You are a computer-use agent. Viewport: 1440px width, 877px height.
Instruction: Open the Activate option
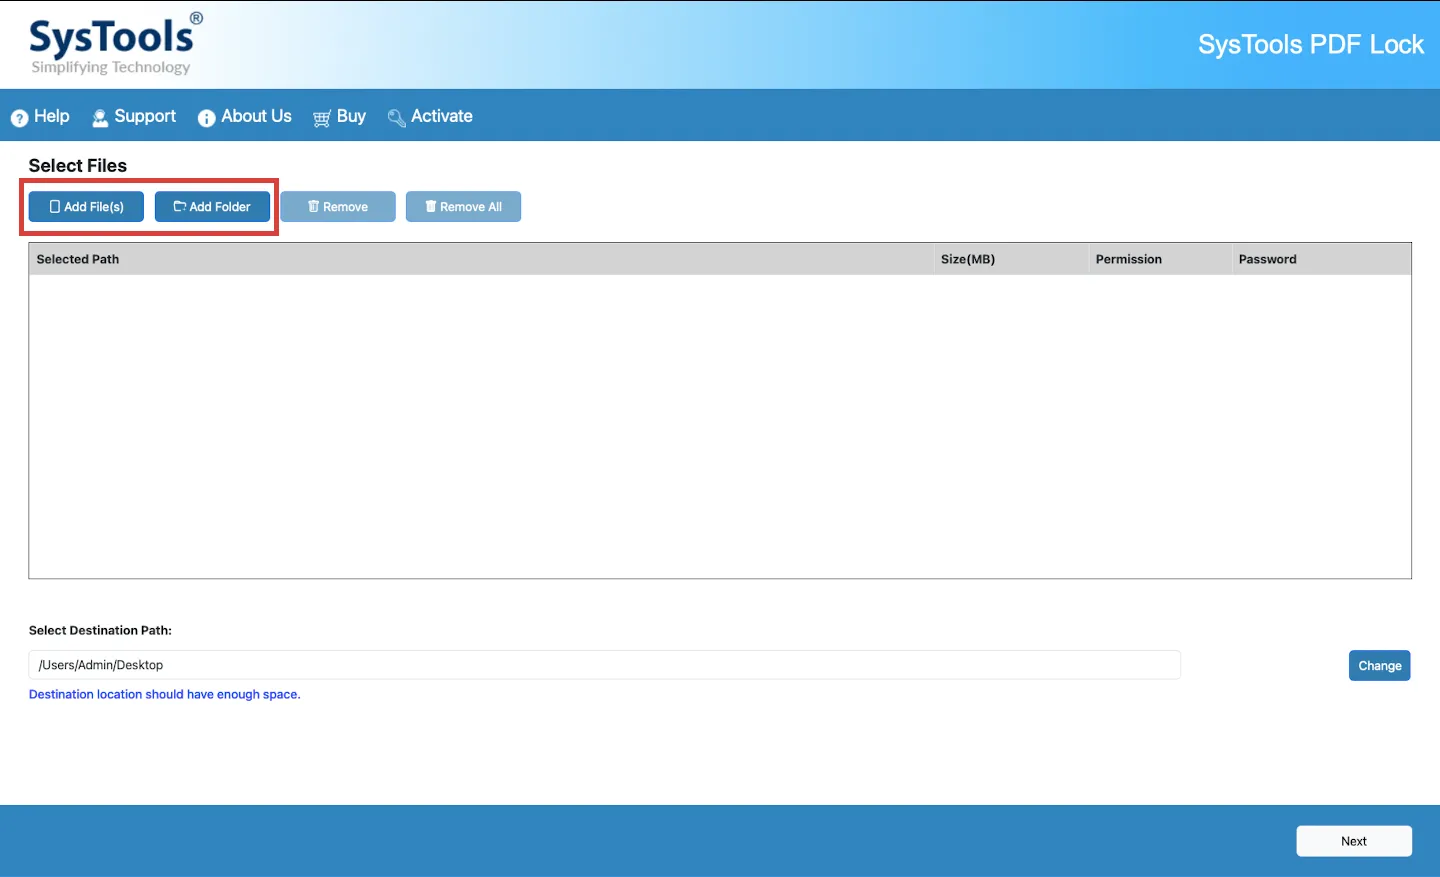click(430, 117)
